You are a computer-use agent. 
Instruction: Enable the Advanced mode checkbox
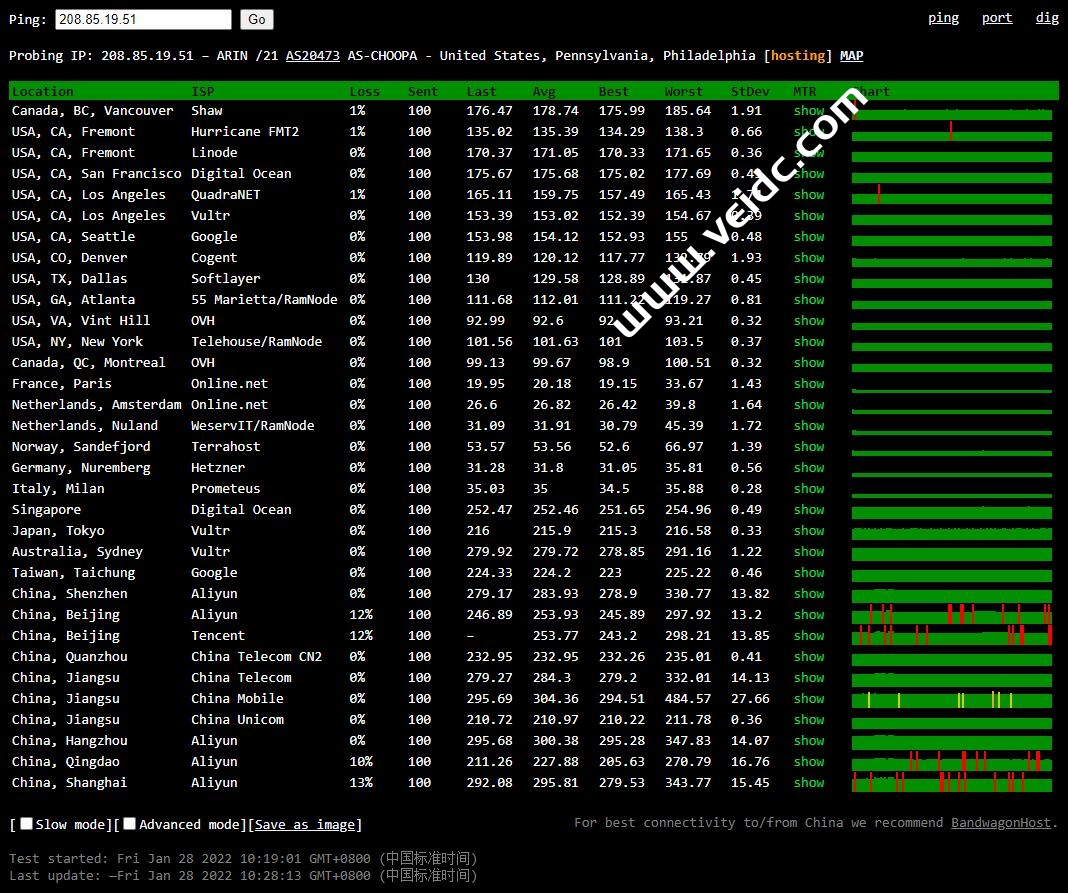pyautogui.click(x=130, y=824)
